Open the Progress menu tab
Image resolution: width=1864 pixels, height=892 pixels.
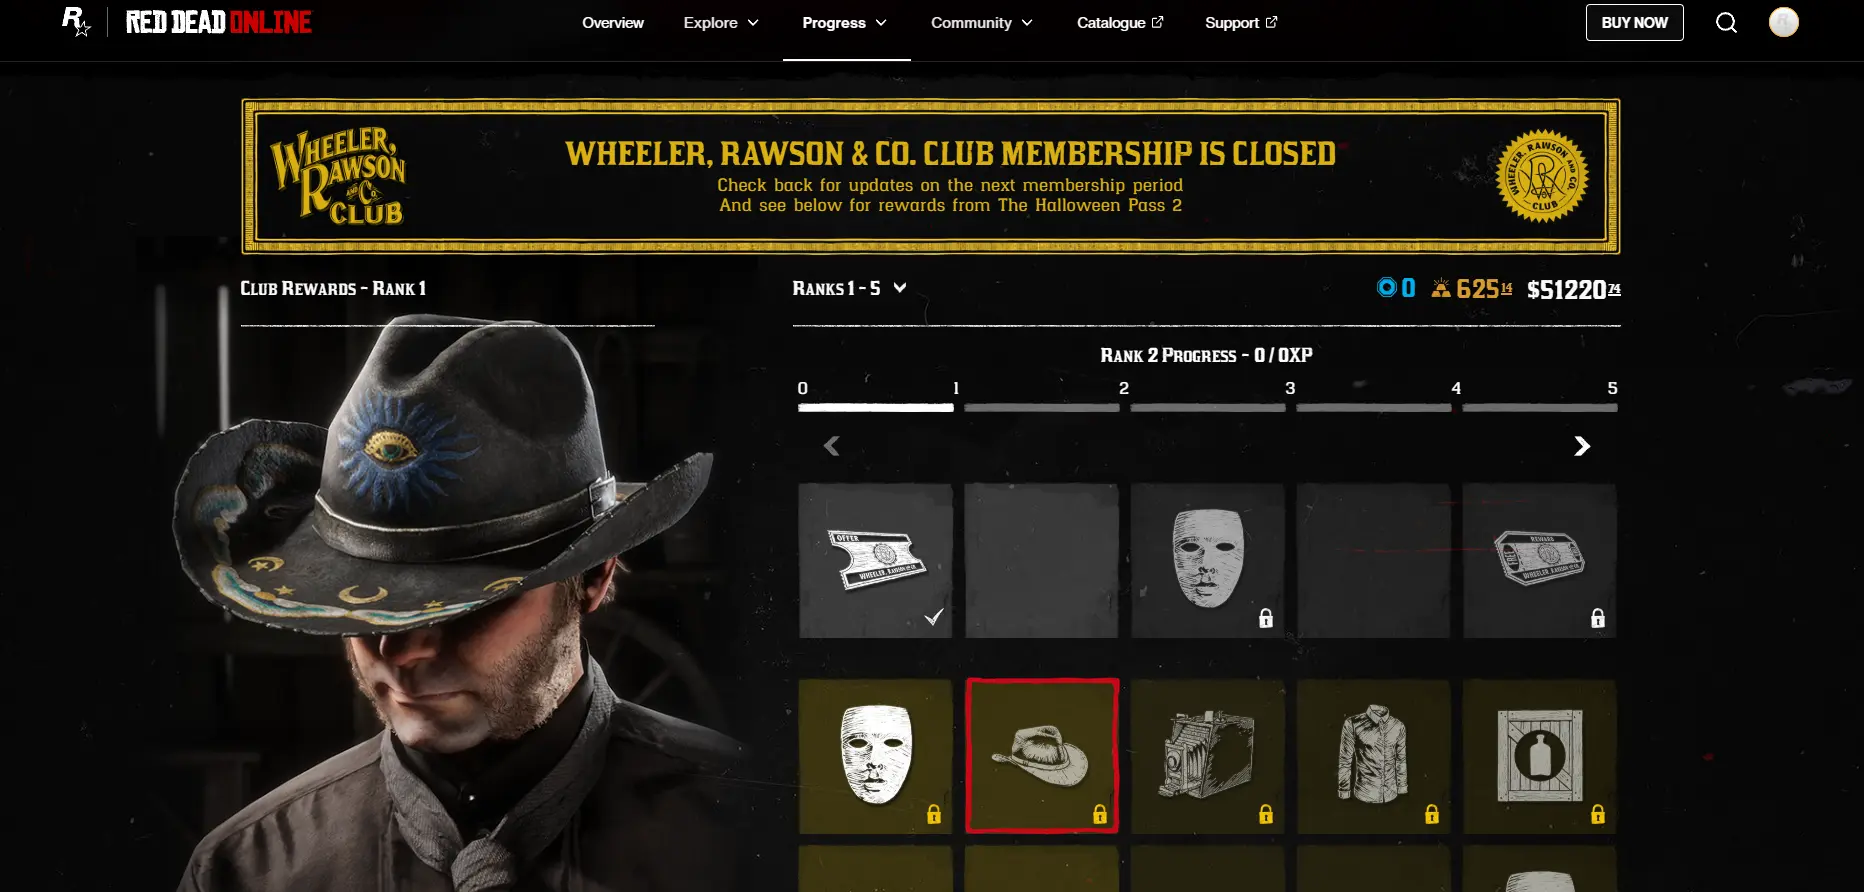(x=845, y=23)
